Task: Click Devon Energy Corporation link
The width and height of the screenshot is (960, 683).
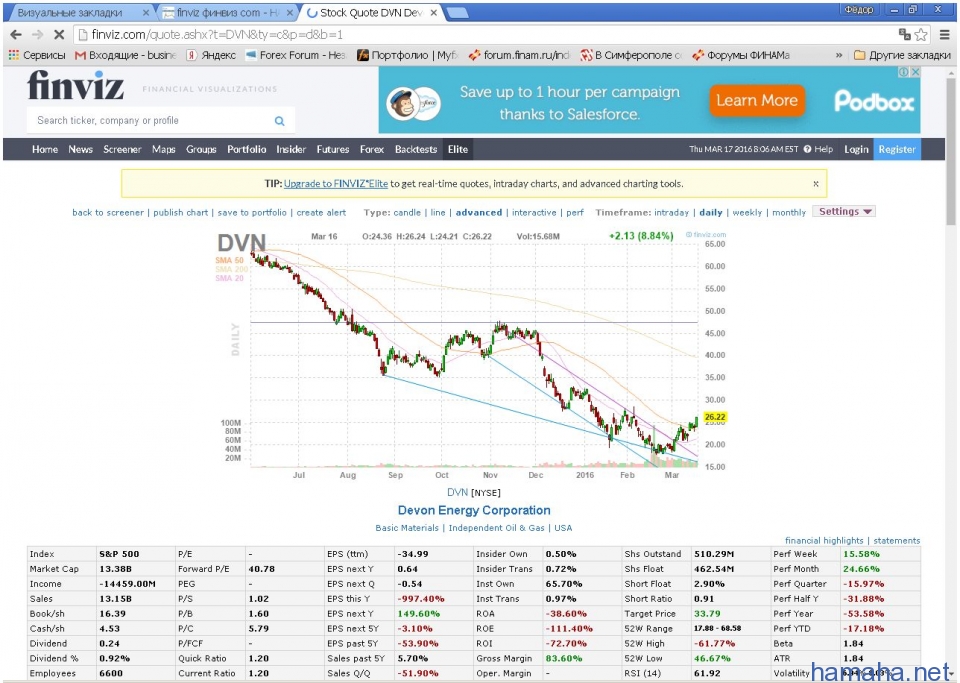Action: coord(474,510)
